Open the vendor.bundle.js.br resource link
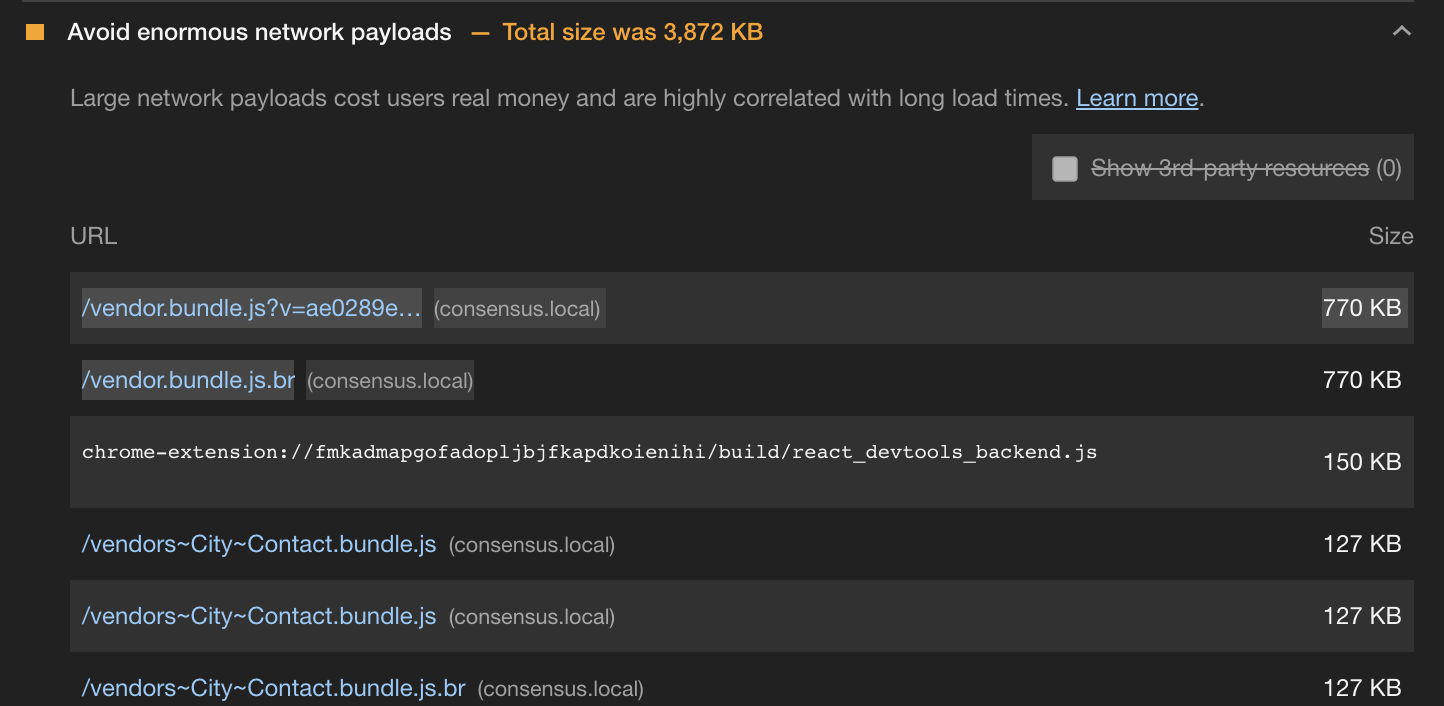 click(187, 379)
